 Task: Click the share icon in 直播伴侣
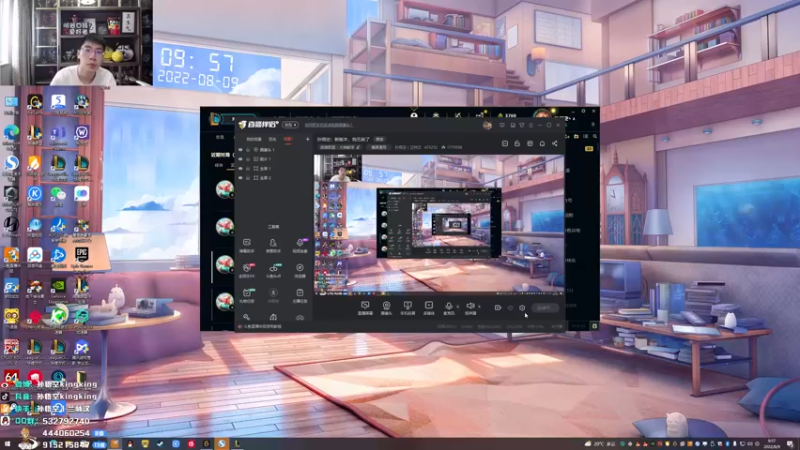tap(555, 143)
